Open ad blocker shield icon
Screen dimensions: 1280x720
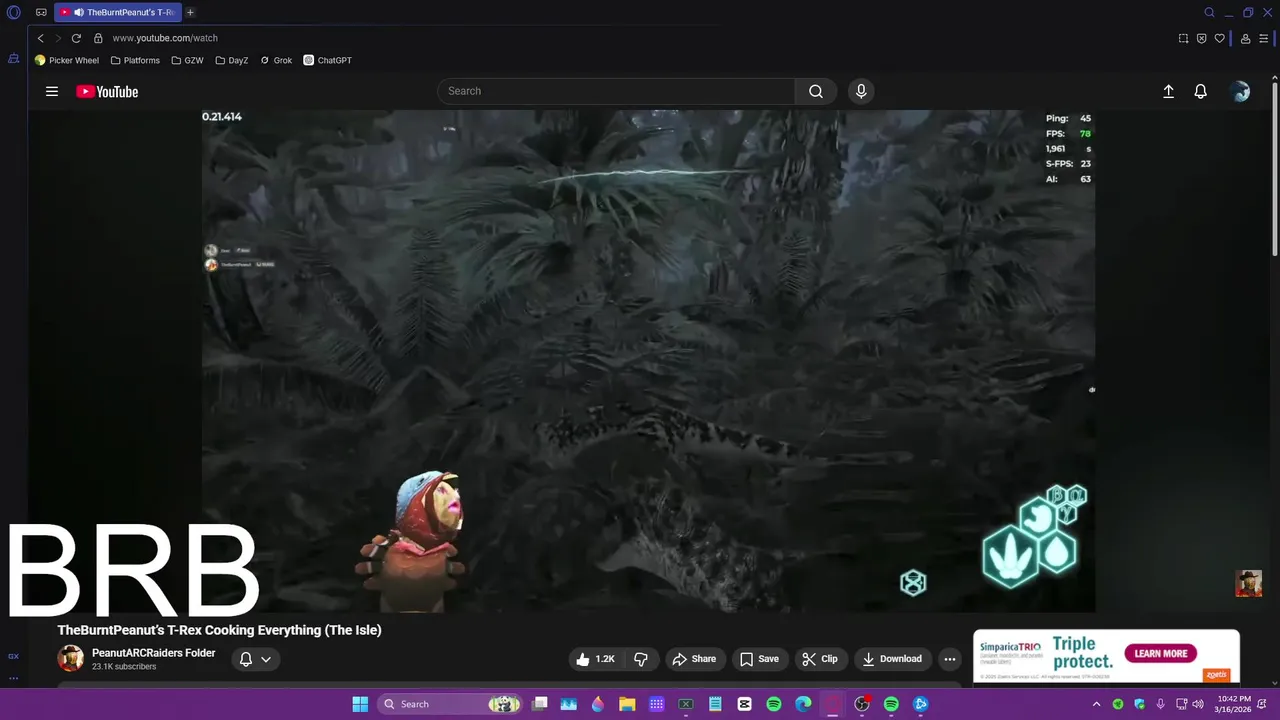click(1202, 38)
